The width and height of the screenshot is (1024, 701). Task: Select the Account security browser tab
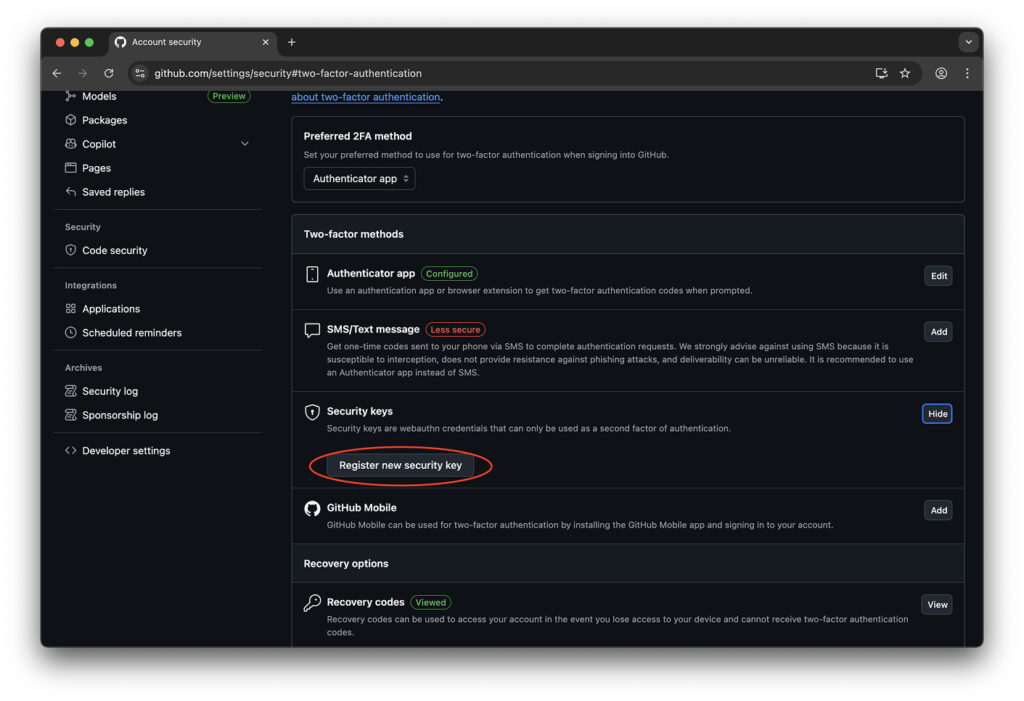(193, 42)
